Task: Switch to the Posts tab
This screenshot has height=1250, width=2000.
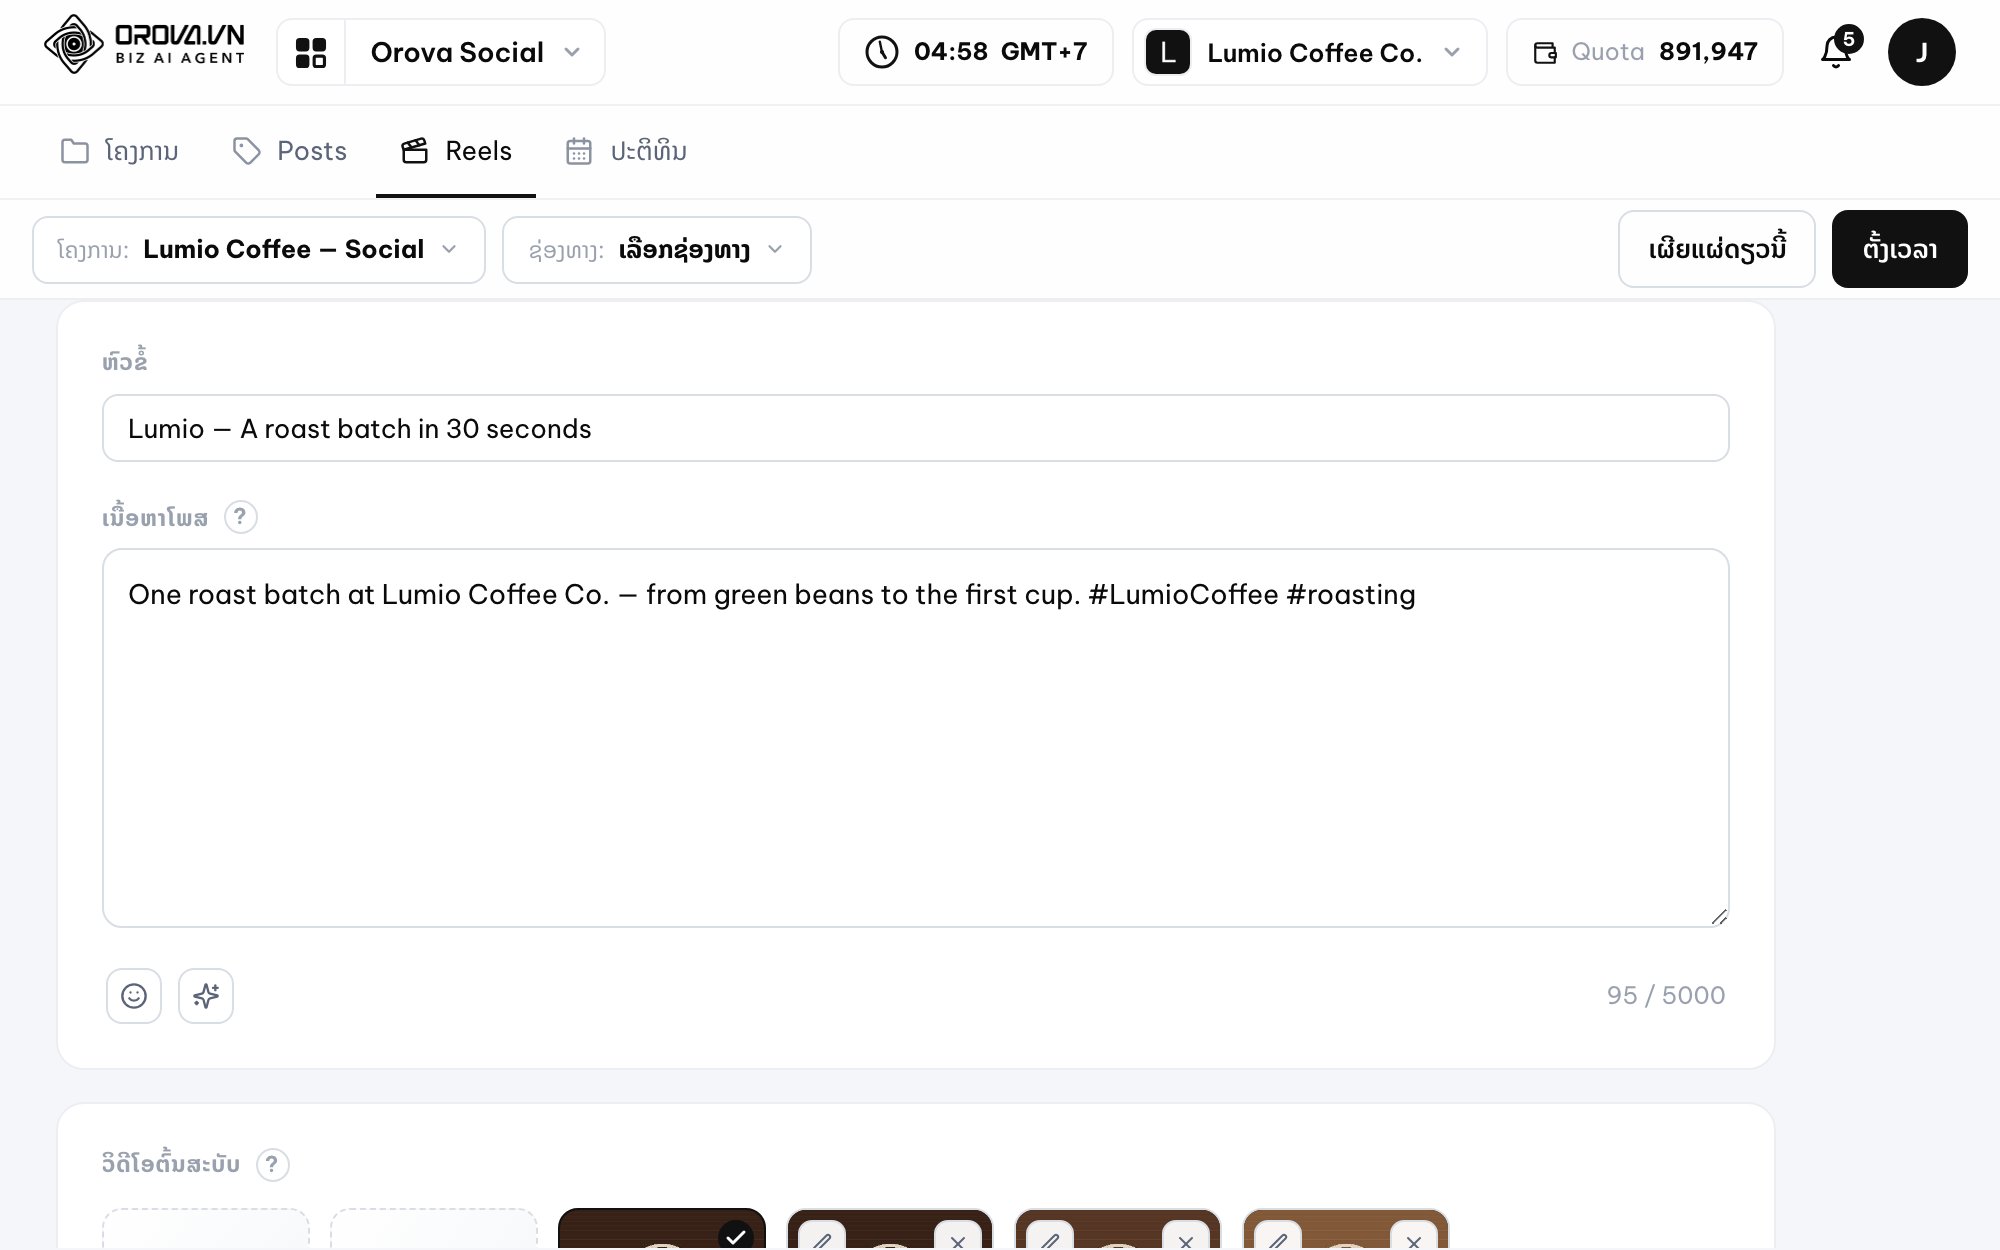Action: [x=290, y=151]
